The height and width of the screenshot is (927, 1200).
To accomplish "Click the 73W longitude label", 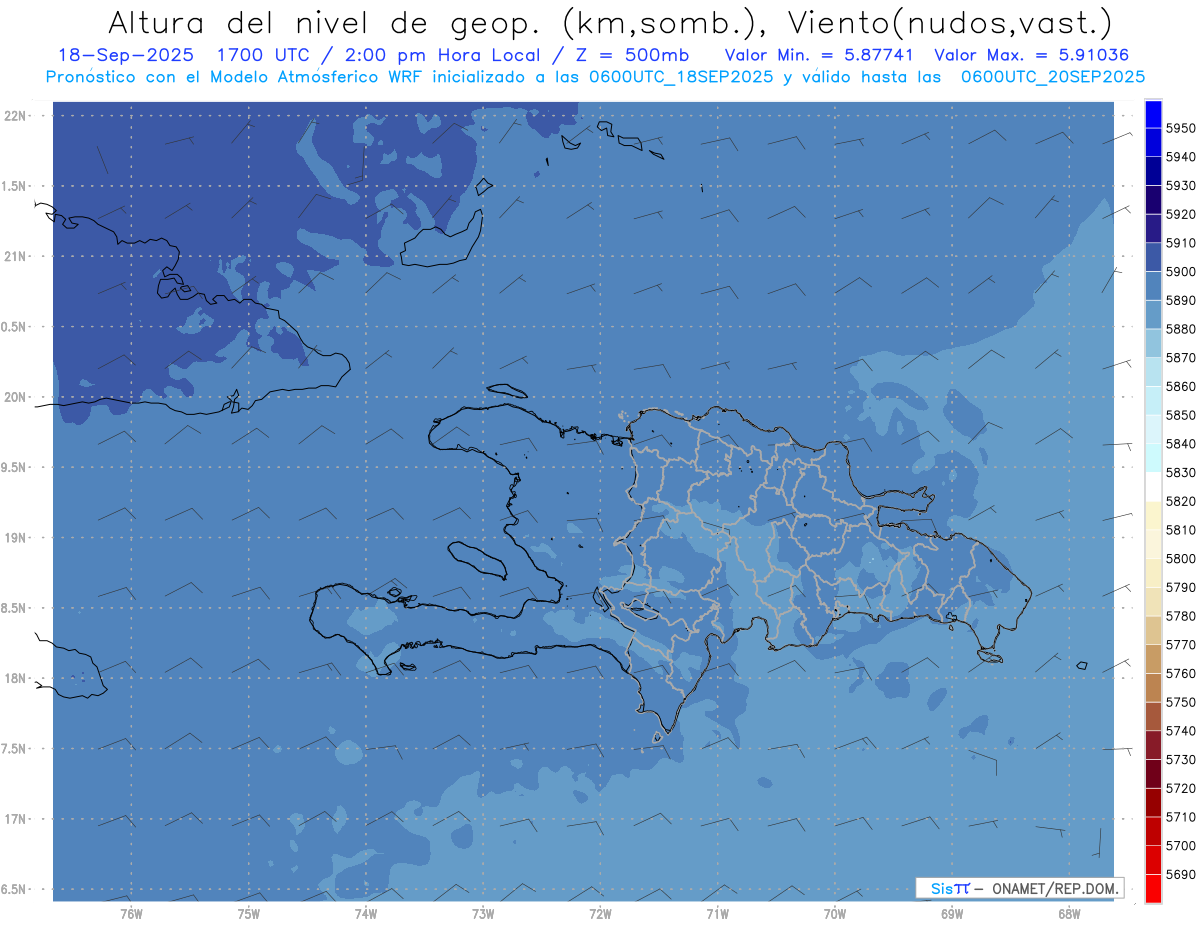I will (483, 914).
